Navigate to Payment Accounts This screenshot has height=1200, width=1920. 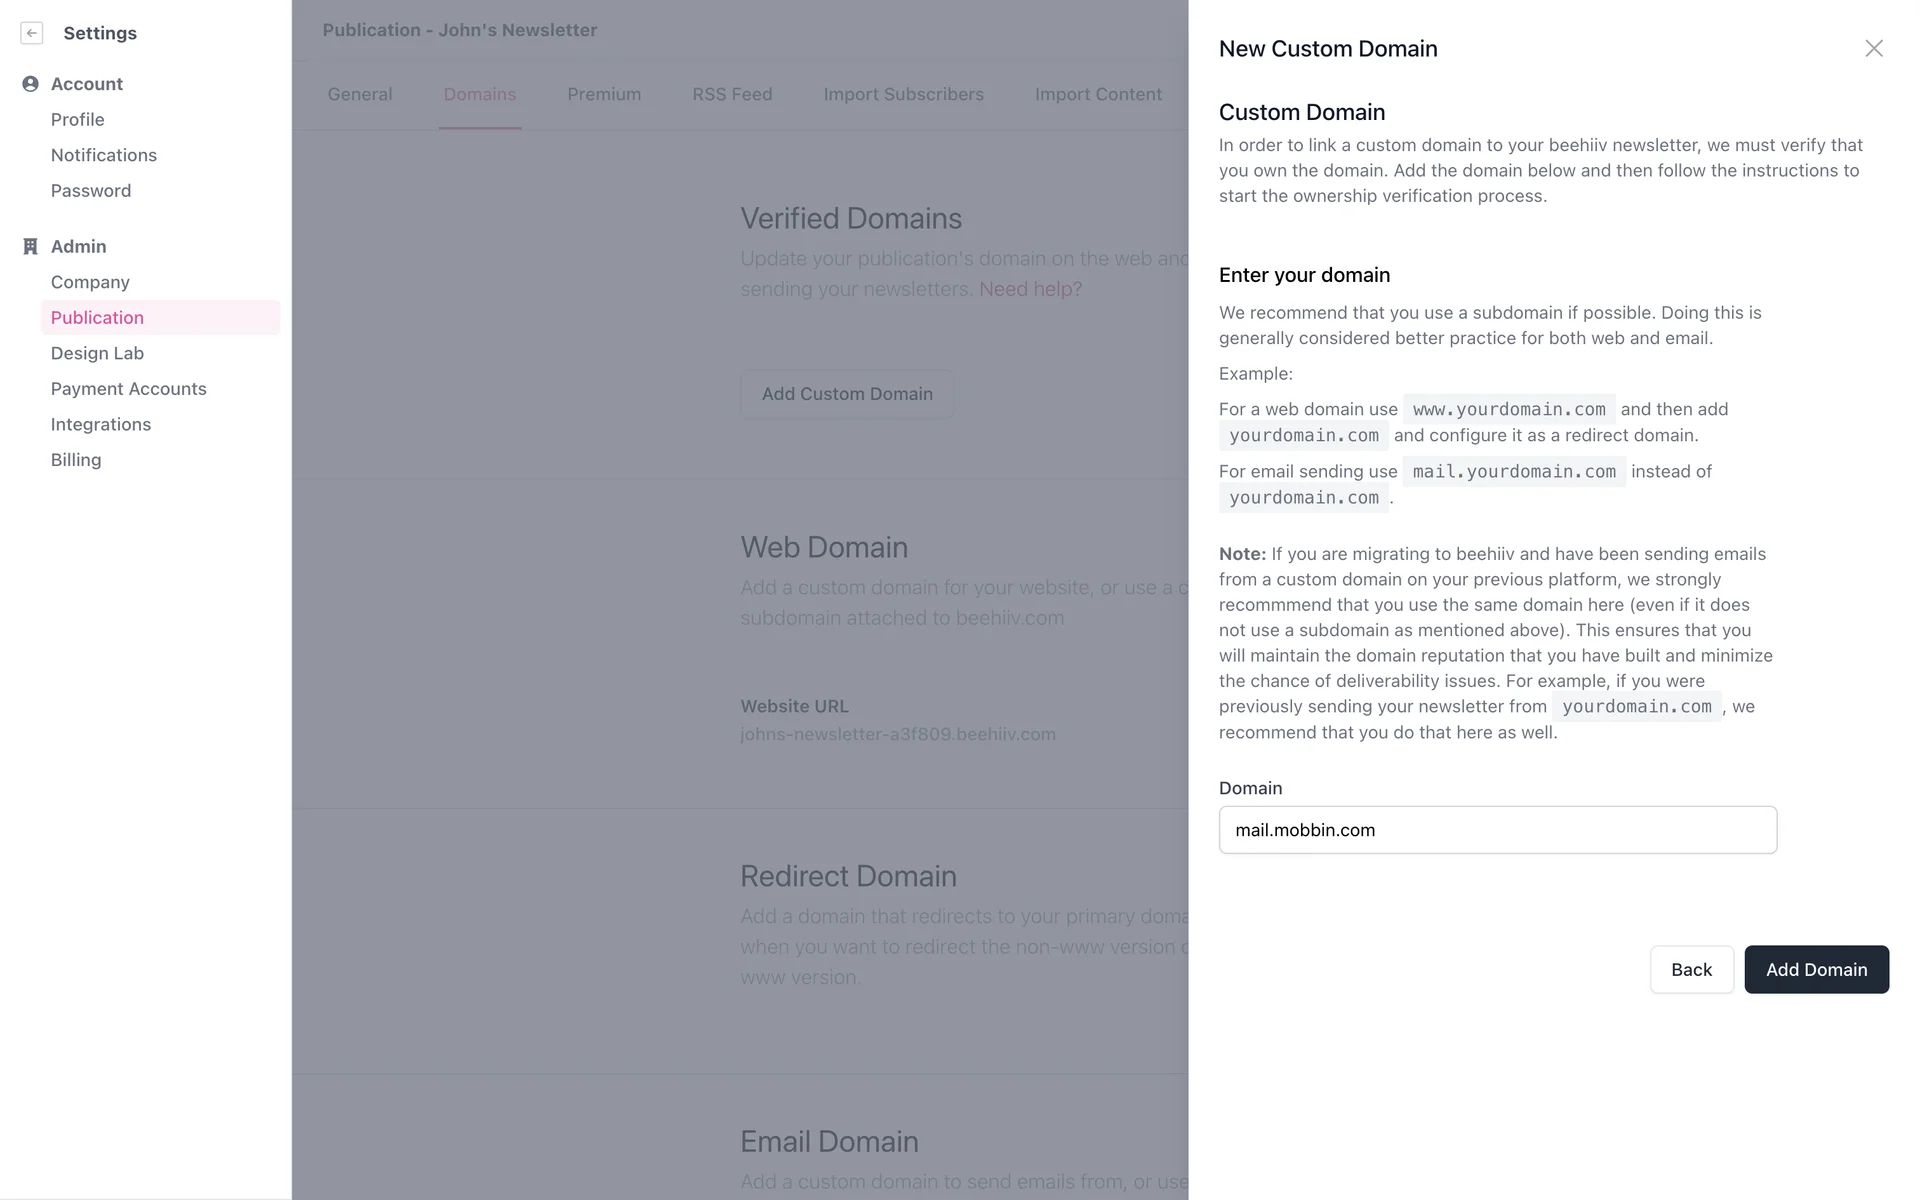click(x=128, y=389)
